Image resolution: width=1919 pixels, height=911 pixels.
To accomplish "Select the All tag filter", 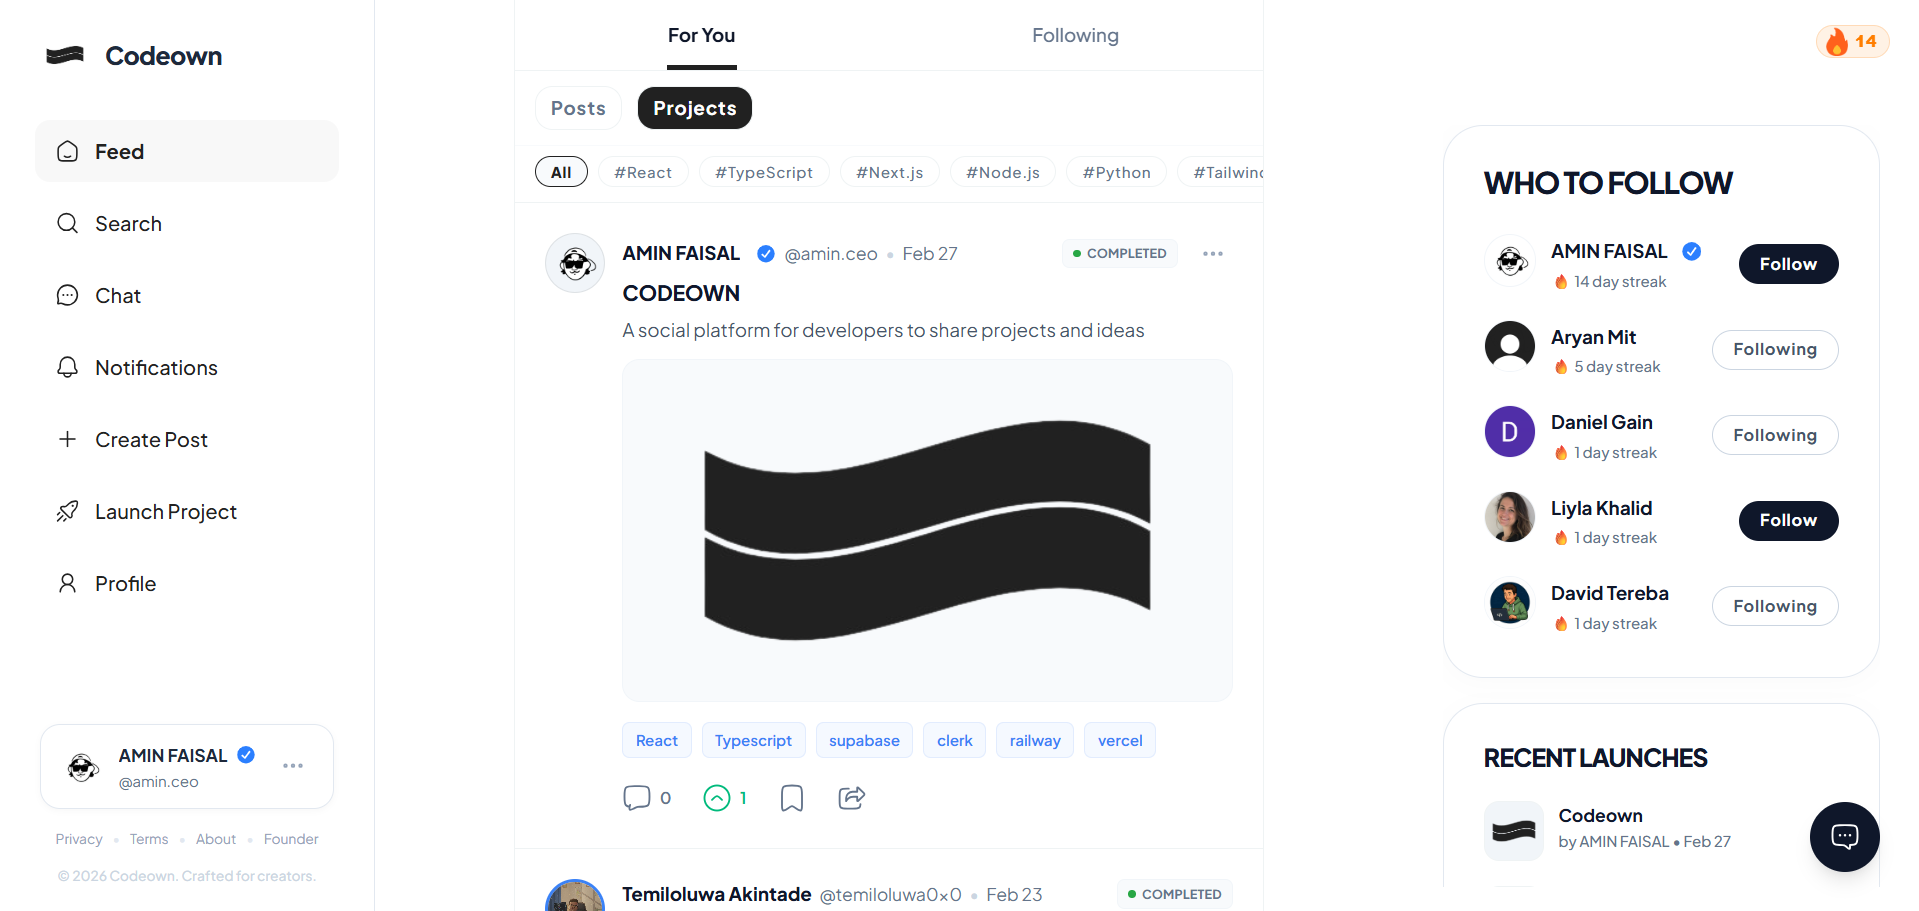I will (x=561, y=171).
